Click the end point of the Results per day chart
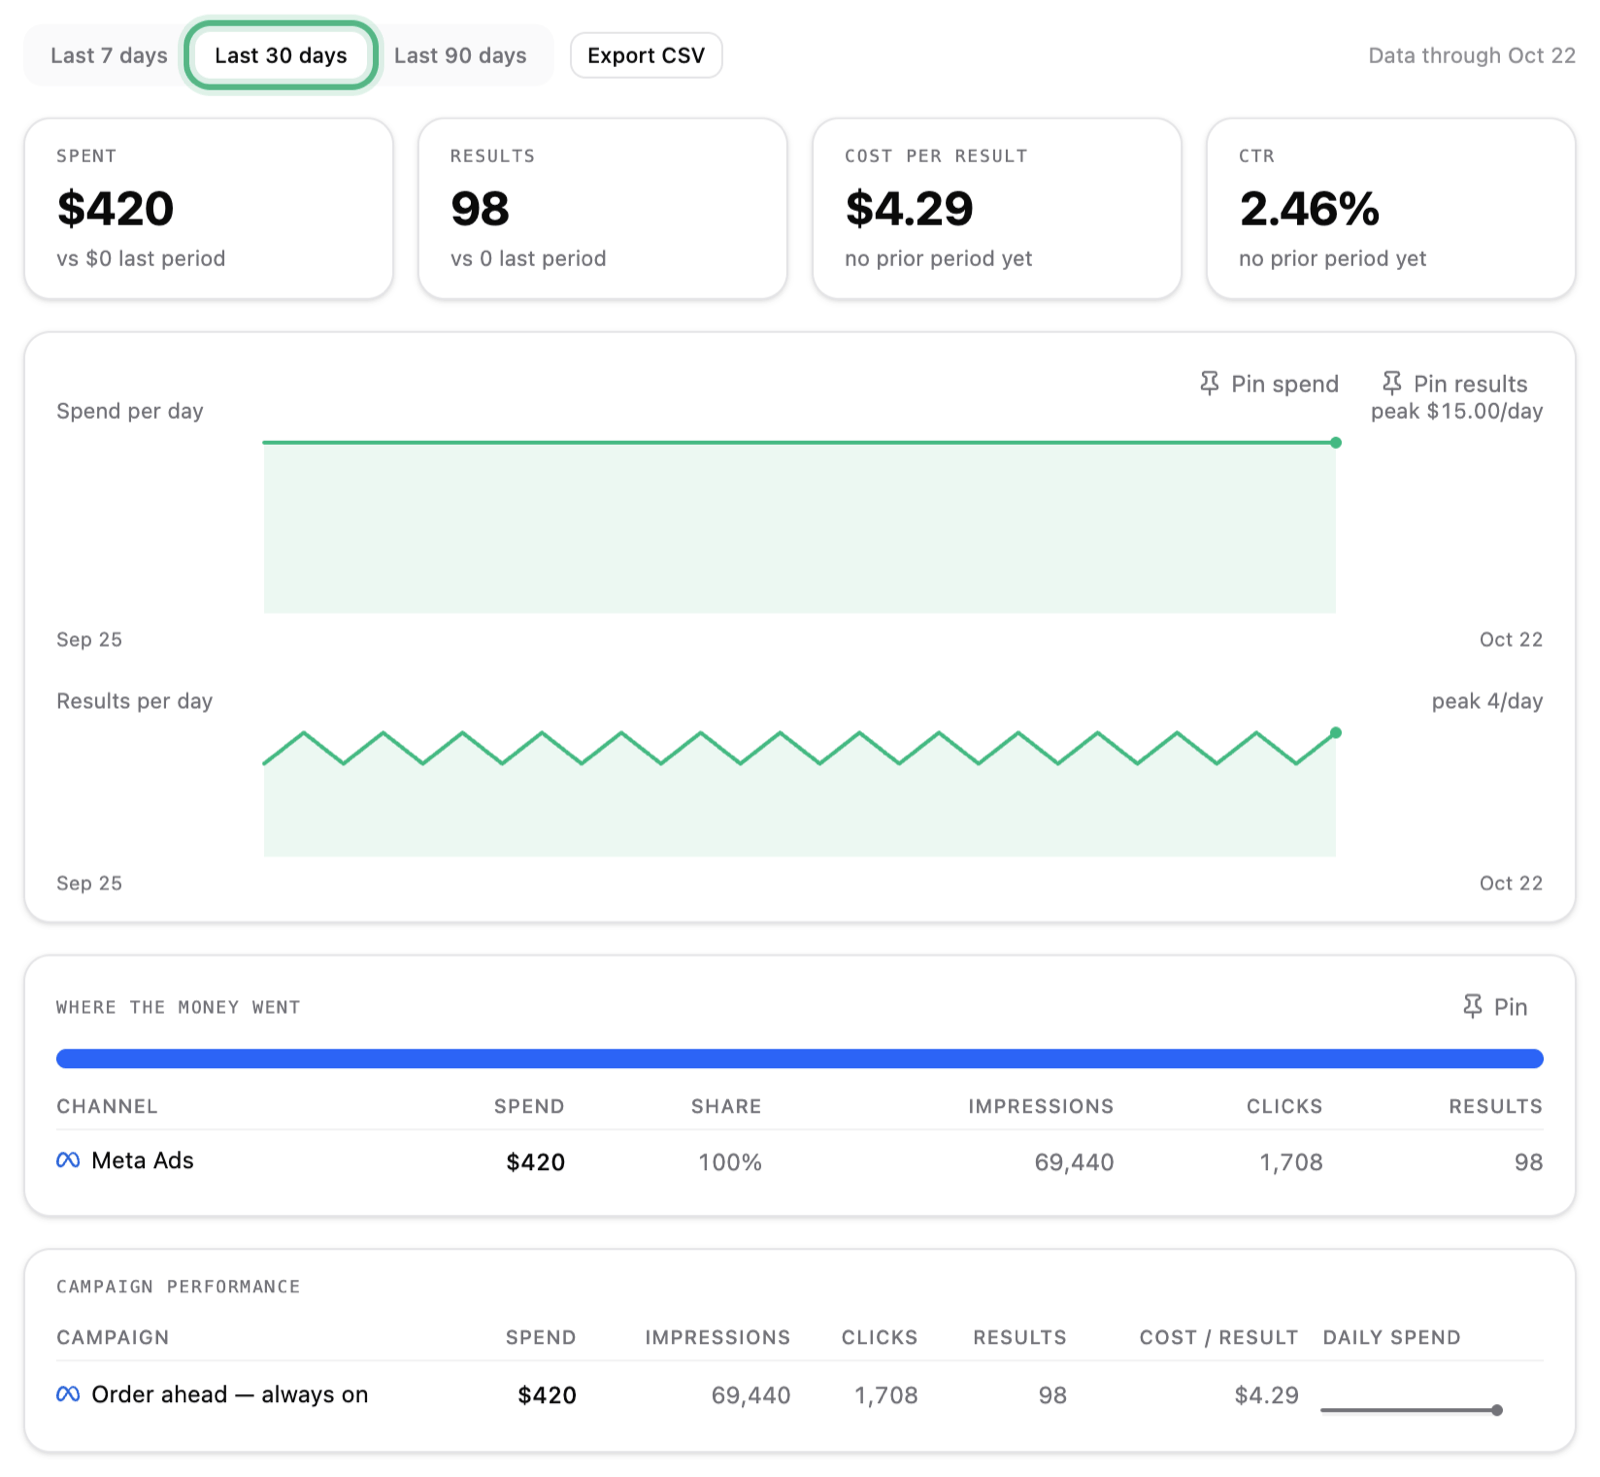This screenshot has height=1477, width=1600. click(1335, 733)
